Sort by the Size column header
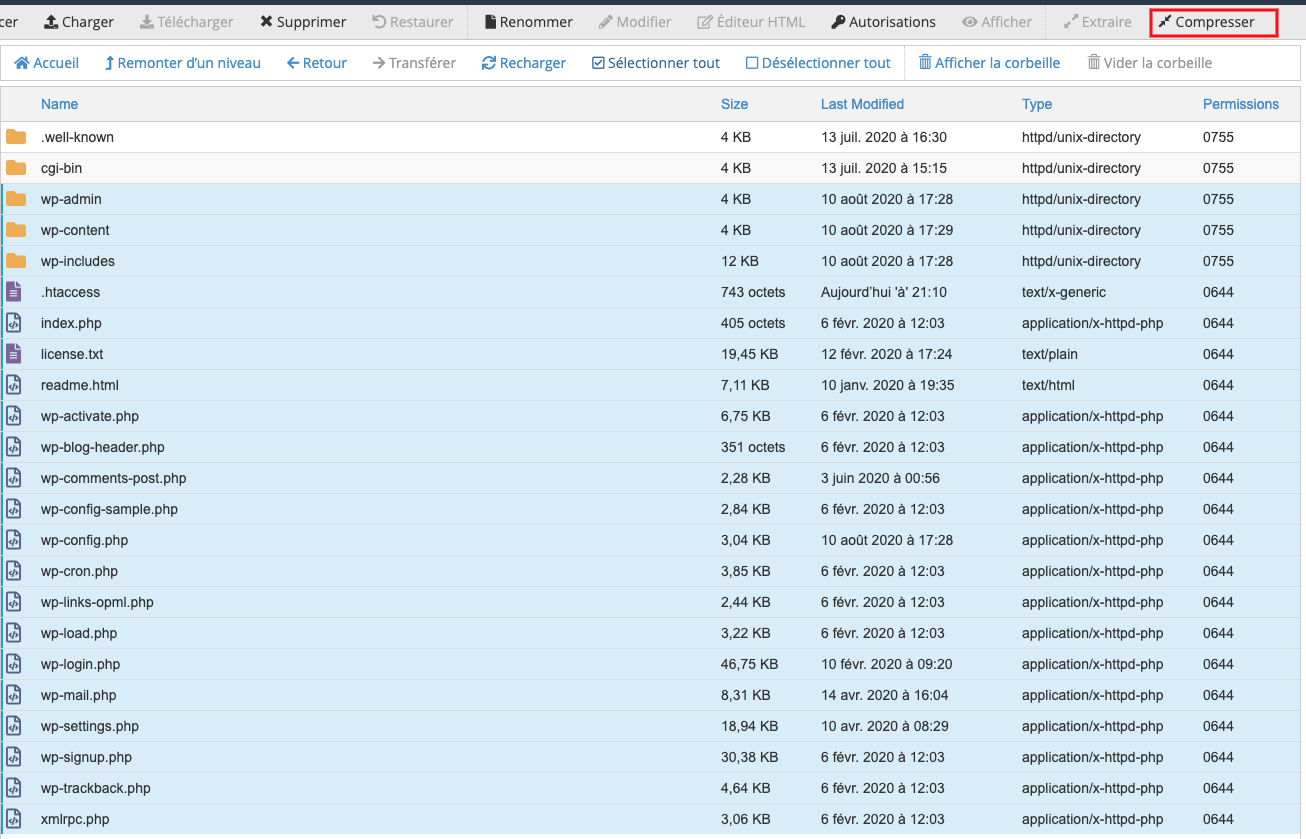Viewport: 1306px width, 839px height. point(734,104)
